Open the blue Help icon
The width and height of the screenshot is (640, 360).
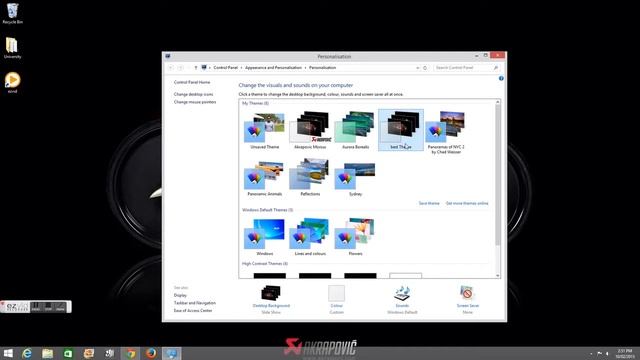pyautogui.click(x=501, y=78)
